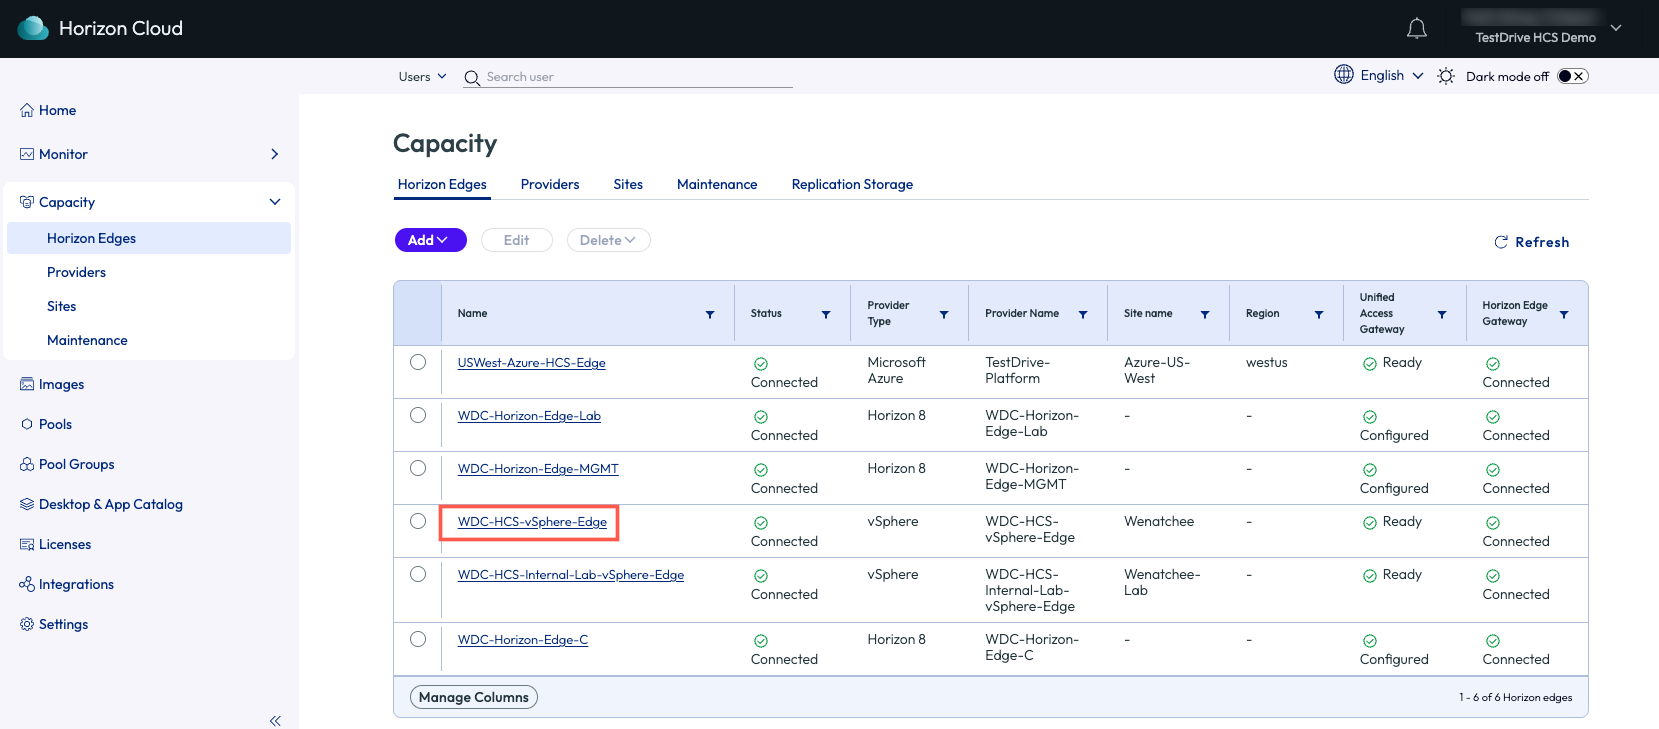Image resolution: width=1659 pixels, height=729 pixels.
Task: Click the filter icon in Name column
Action: (x=710, y=314)
